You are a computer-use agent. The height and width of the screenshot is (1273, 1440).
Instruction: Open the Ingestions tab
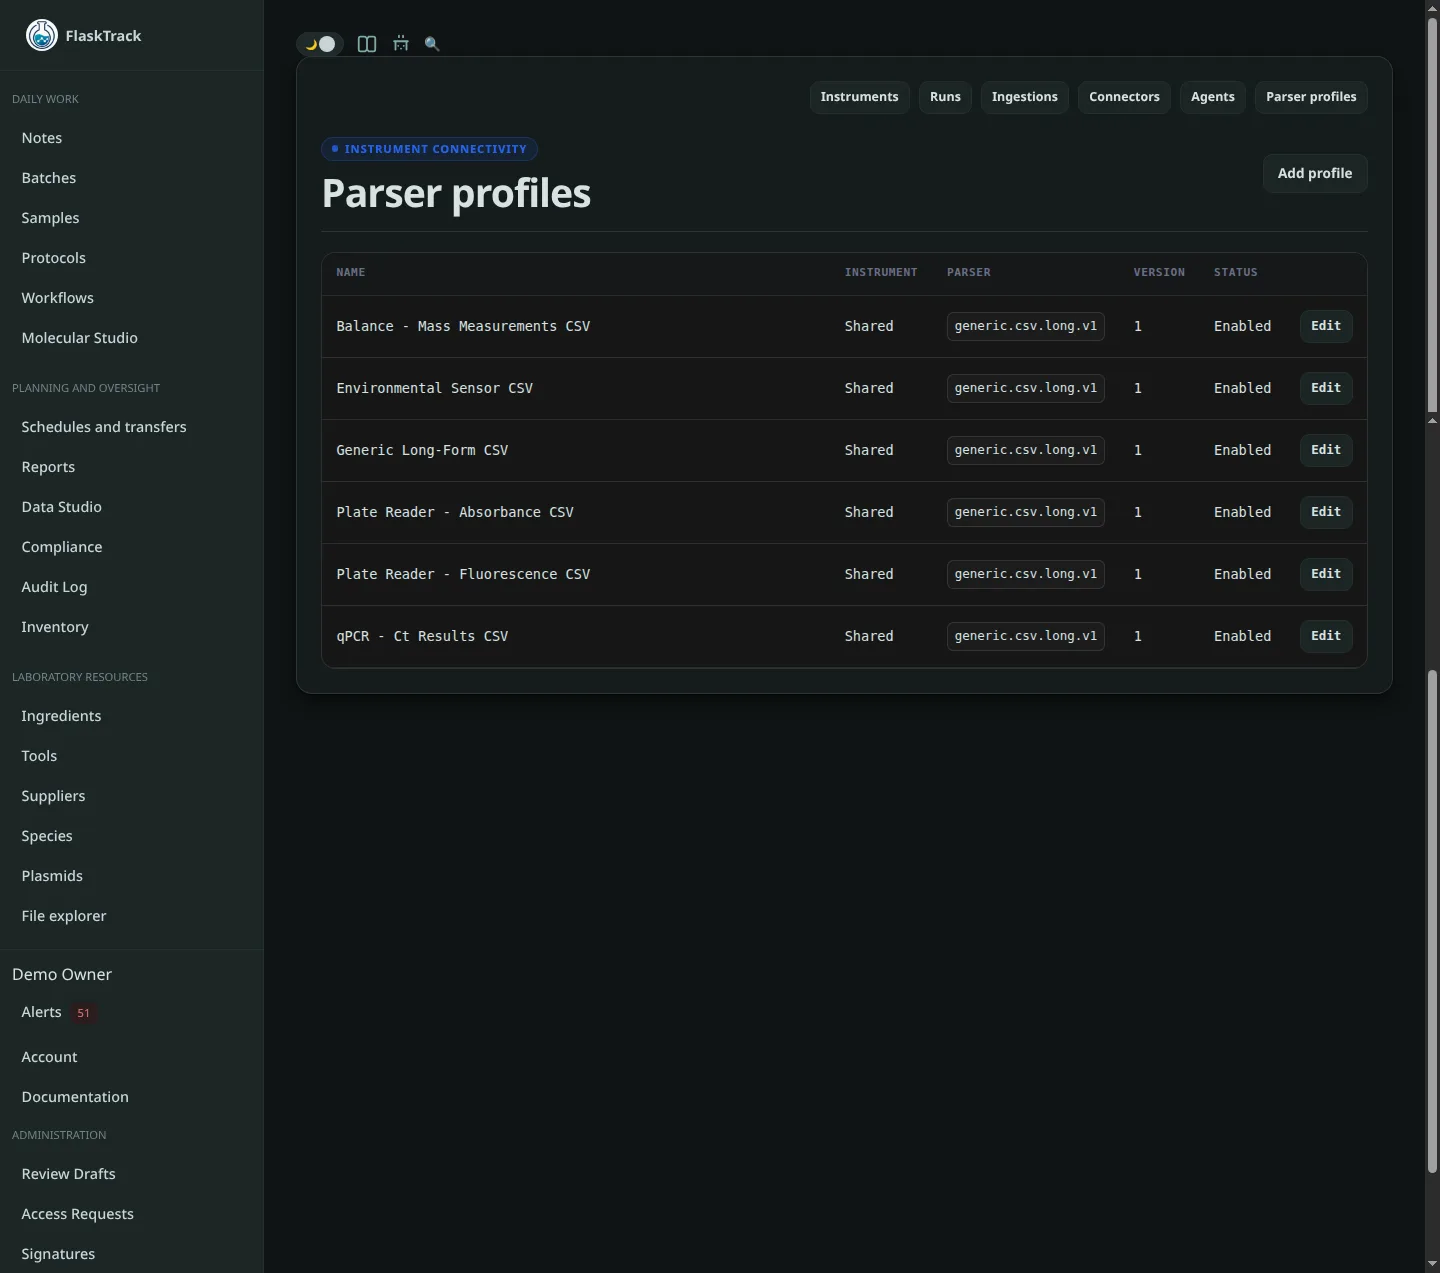click(1024, 97)
